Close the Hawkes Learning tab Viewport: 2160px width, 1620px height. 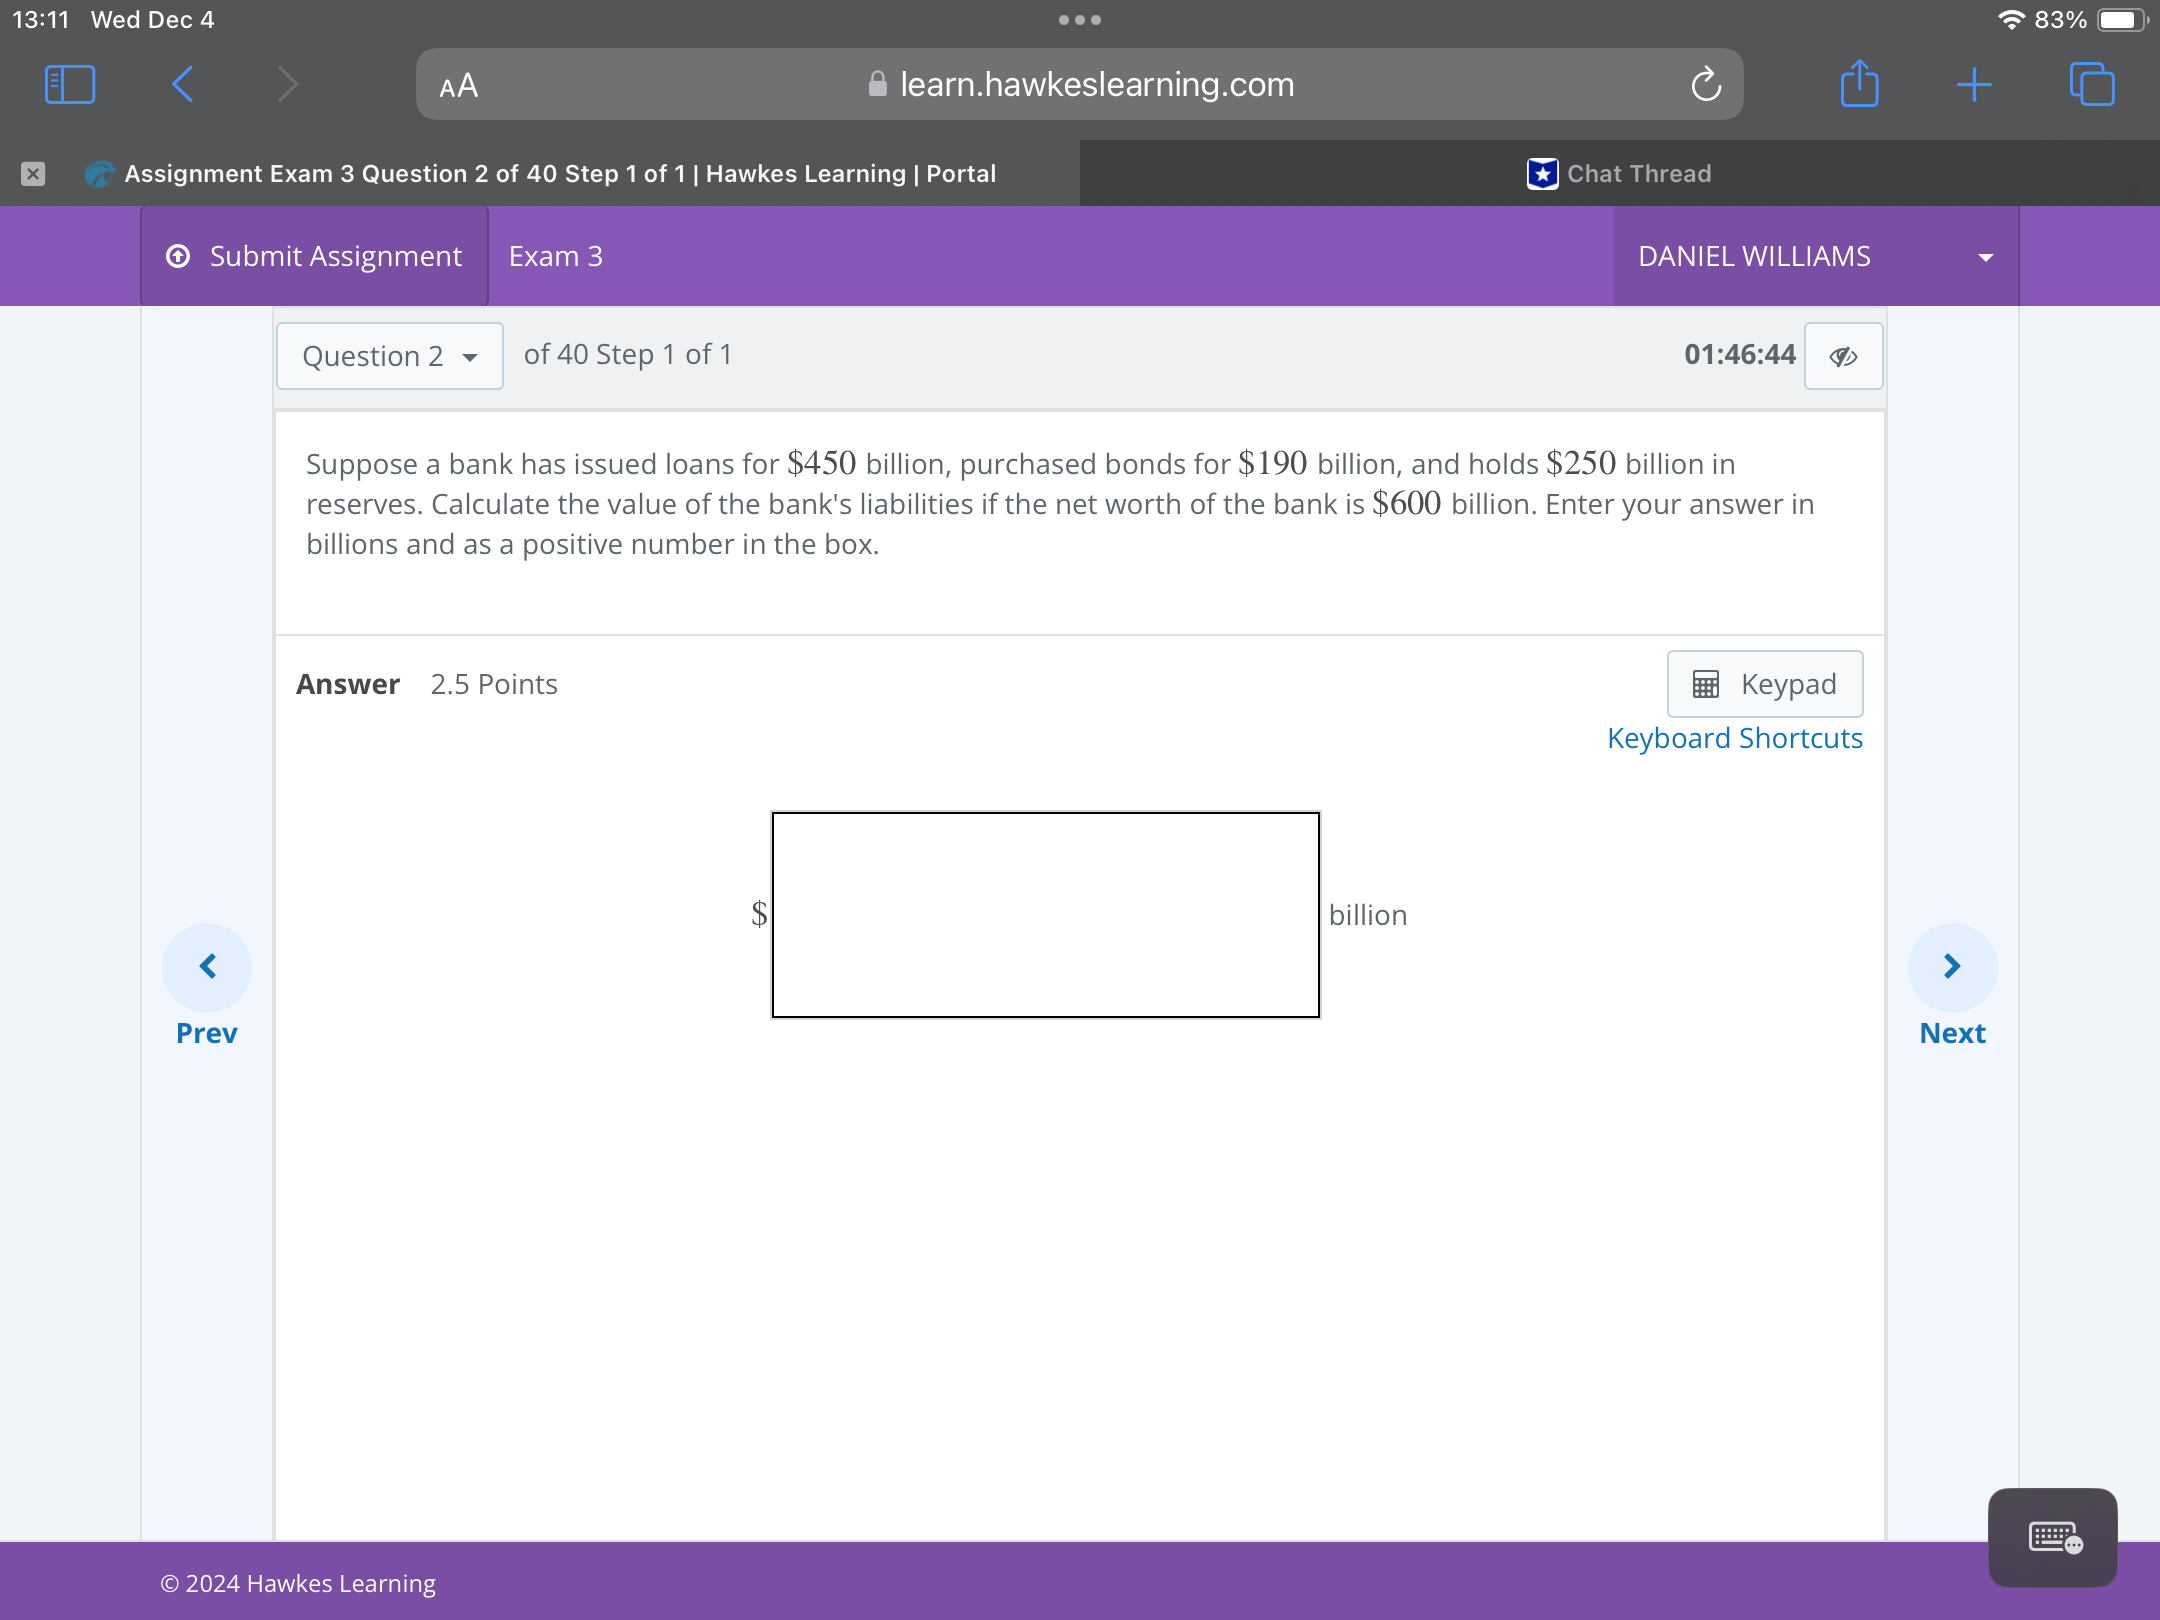pyautogui.click(x=33, y=174)
